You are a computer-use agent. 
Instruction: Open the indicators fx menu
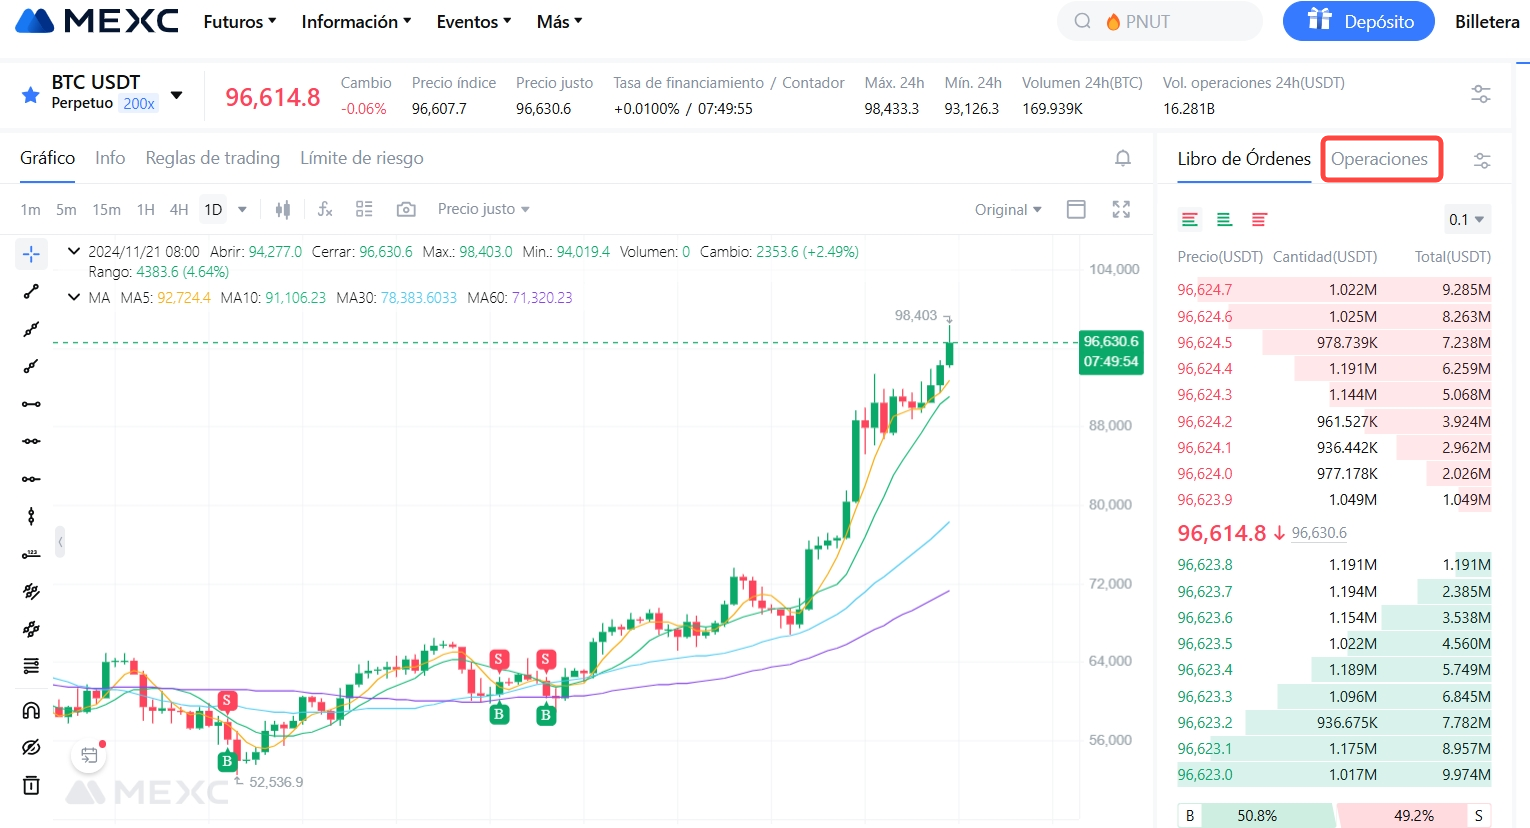(x=325, y=209)
